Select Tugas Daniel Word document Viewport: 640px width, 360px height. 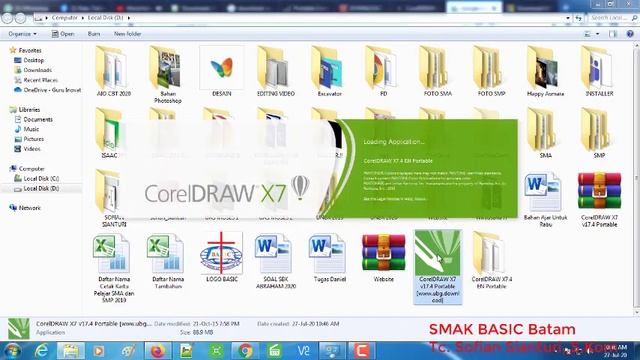tap(329, 258)
